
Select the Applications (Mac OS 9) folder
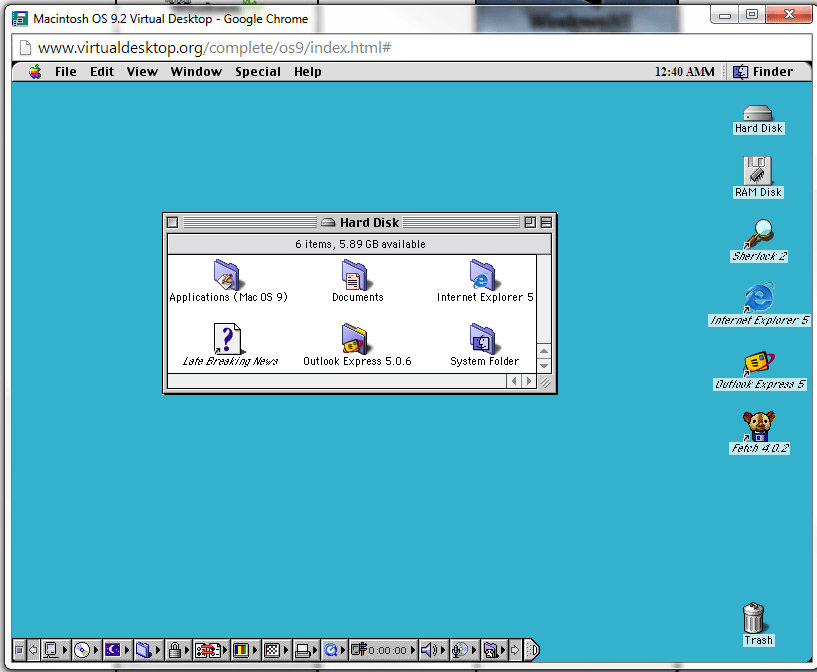(x=228, y=281)
